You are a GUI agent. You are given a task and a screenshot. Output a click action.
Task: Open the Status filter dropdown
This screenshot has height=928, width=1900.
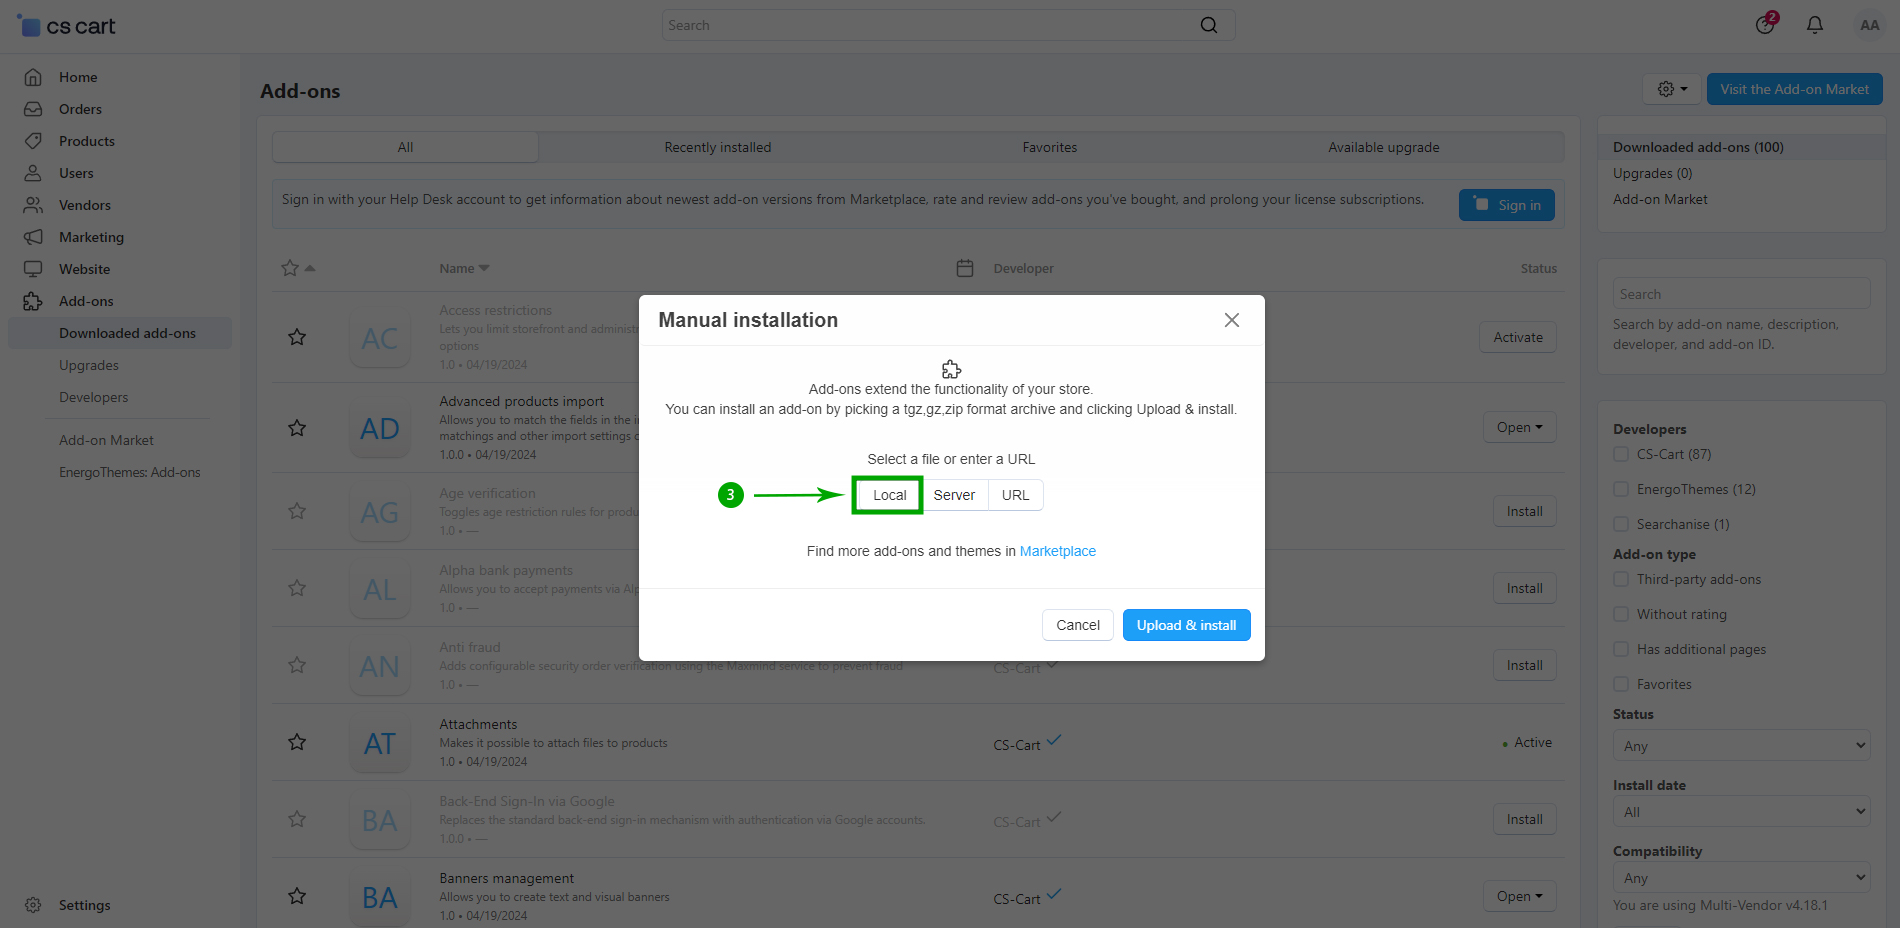click(1741, 746)
